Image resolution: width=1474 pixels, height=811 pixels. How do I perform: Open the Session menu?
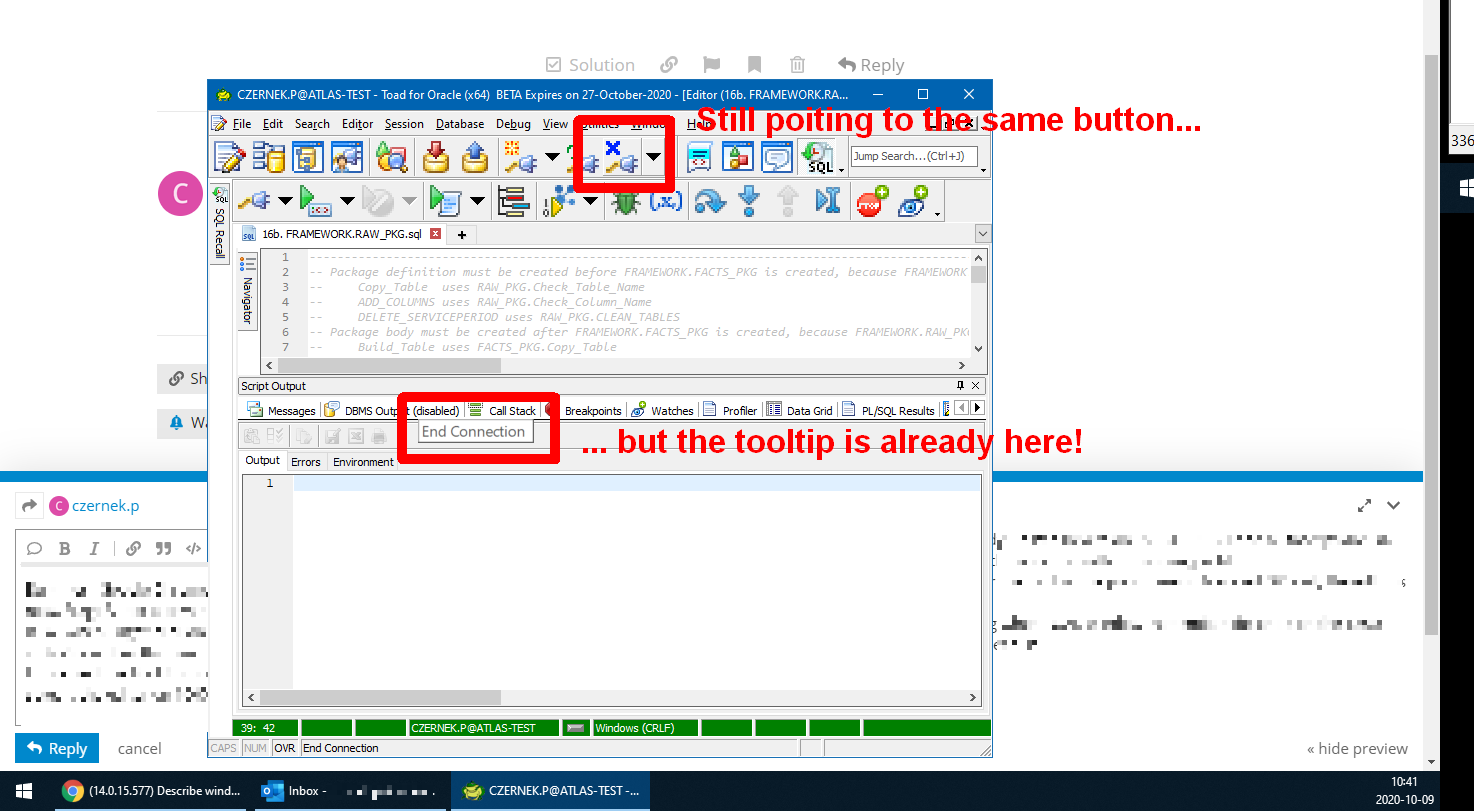[404, 124]
